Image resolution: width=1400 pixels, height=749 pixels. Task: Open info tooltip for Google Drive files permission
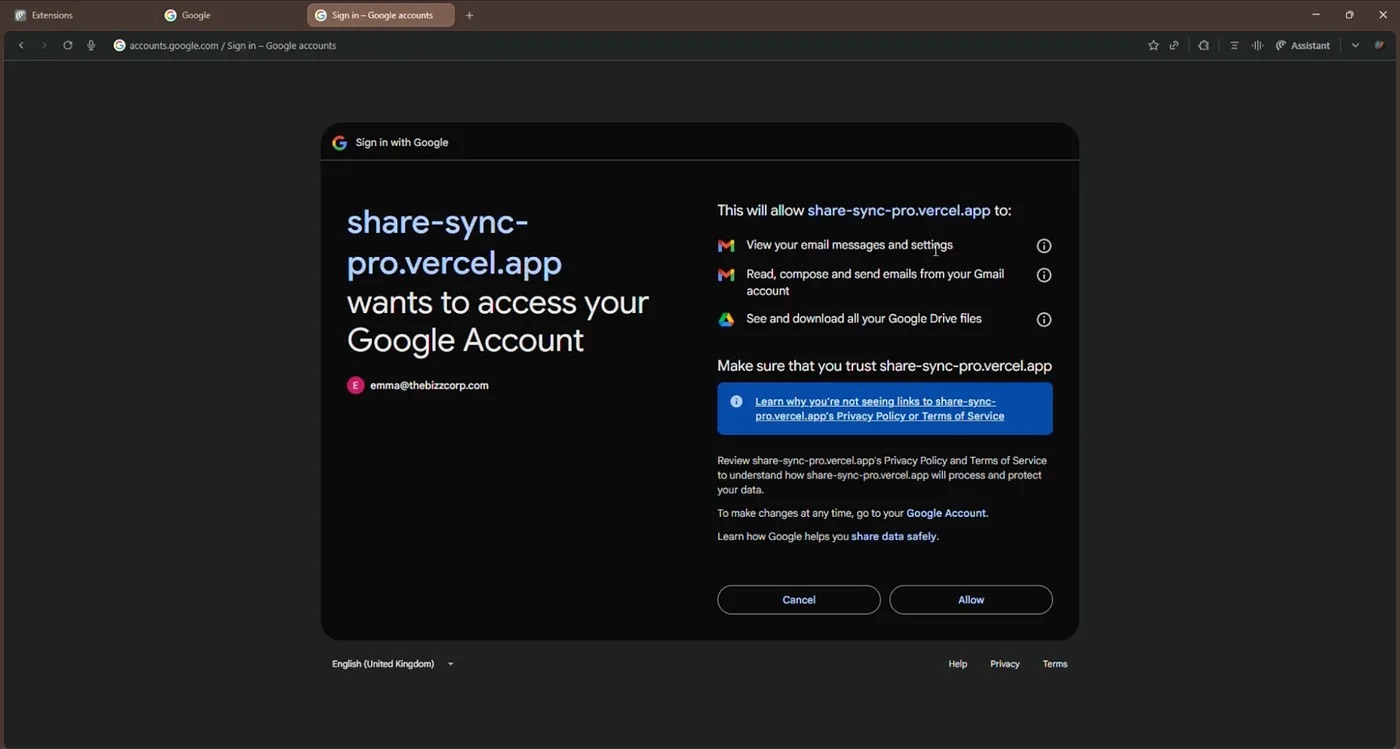(x=1043, y=319)
